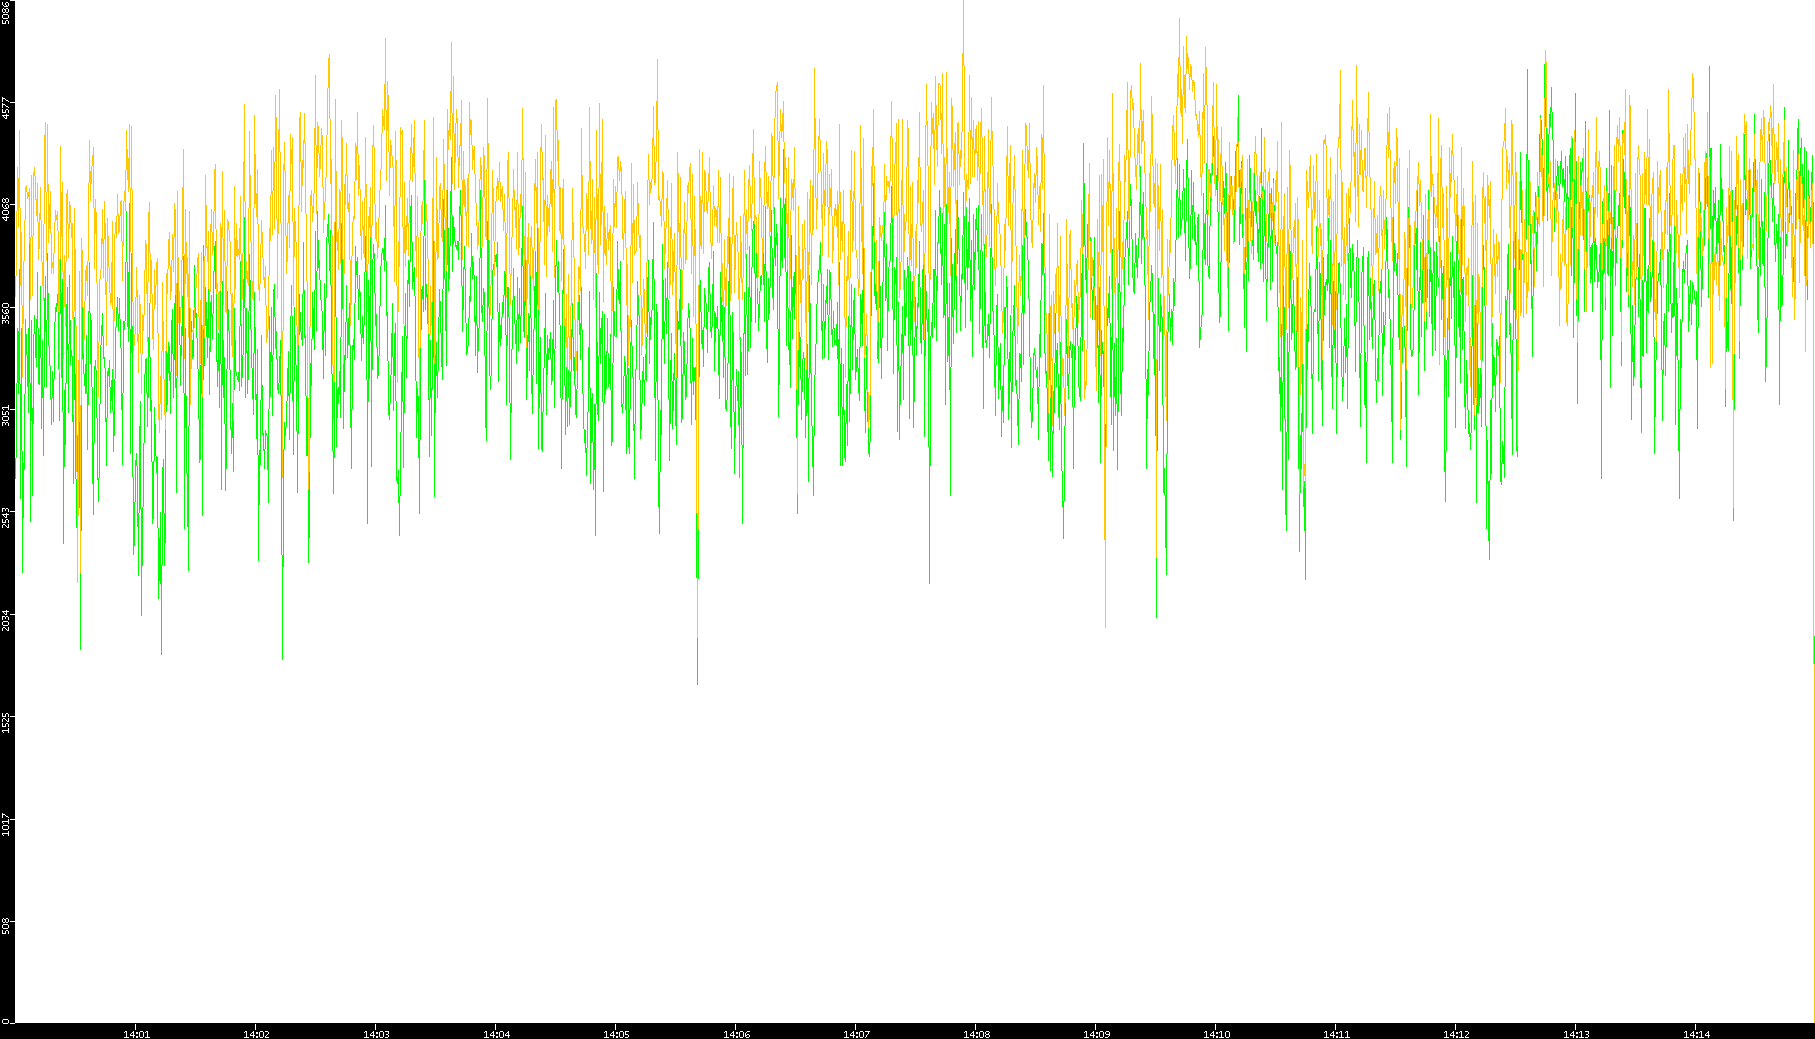Click the 14:11 label on the time axis
This screenshot has height=1039, width=1815.
point(1336,1034)
